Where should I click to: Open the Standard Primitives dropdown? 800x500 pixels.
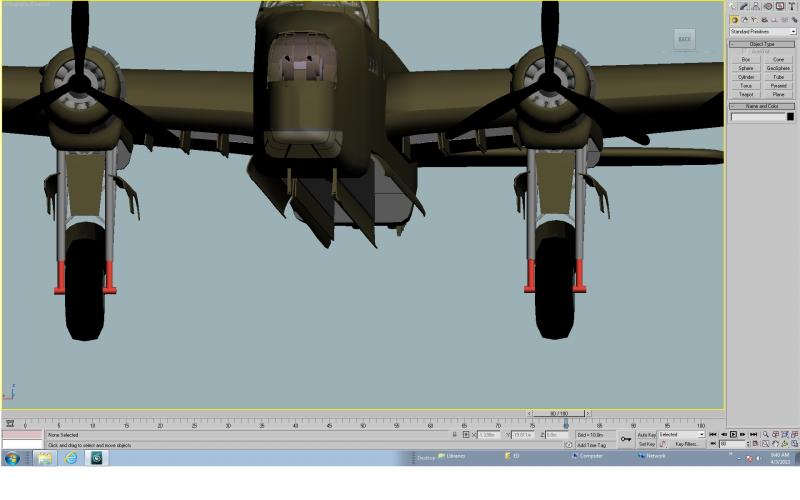[763, 32]
